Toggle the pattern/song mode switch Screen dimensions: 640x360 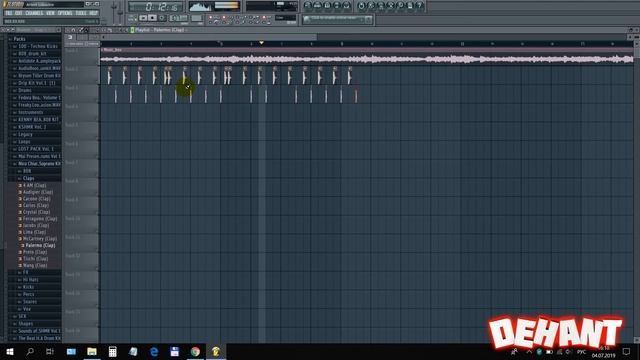132,18
